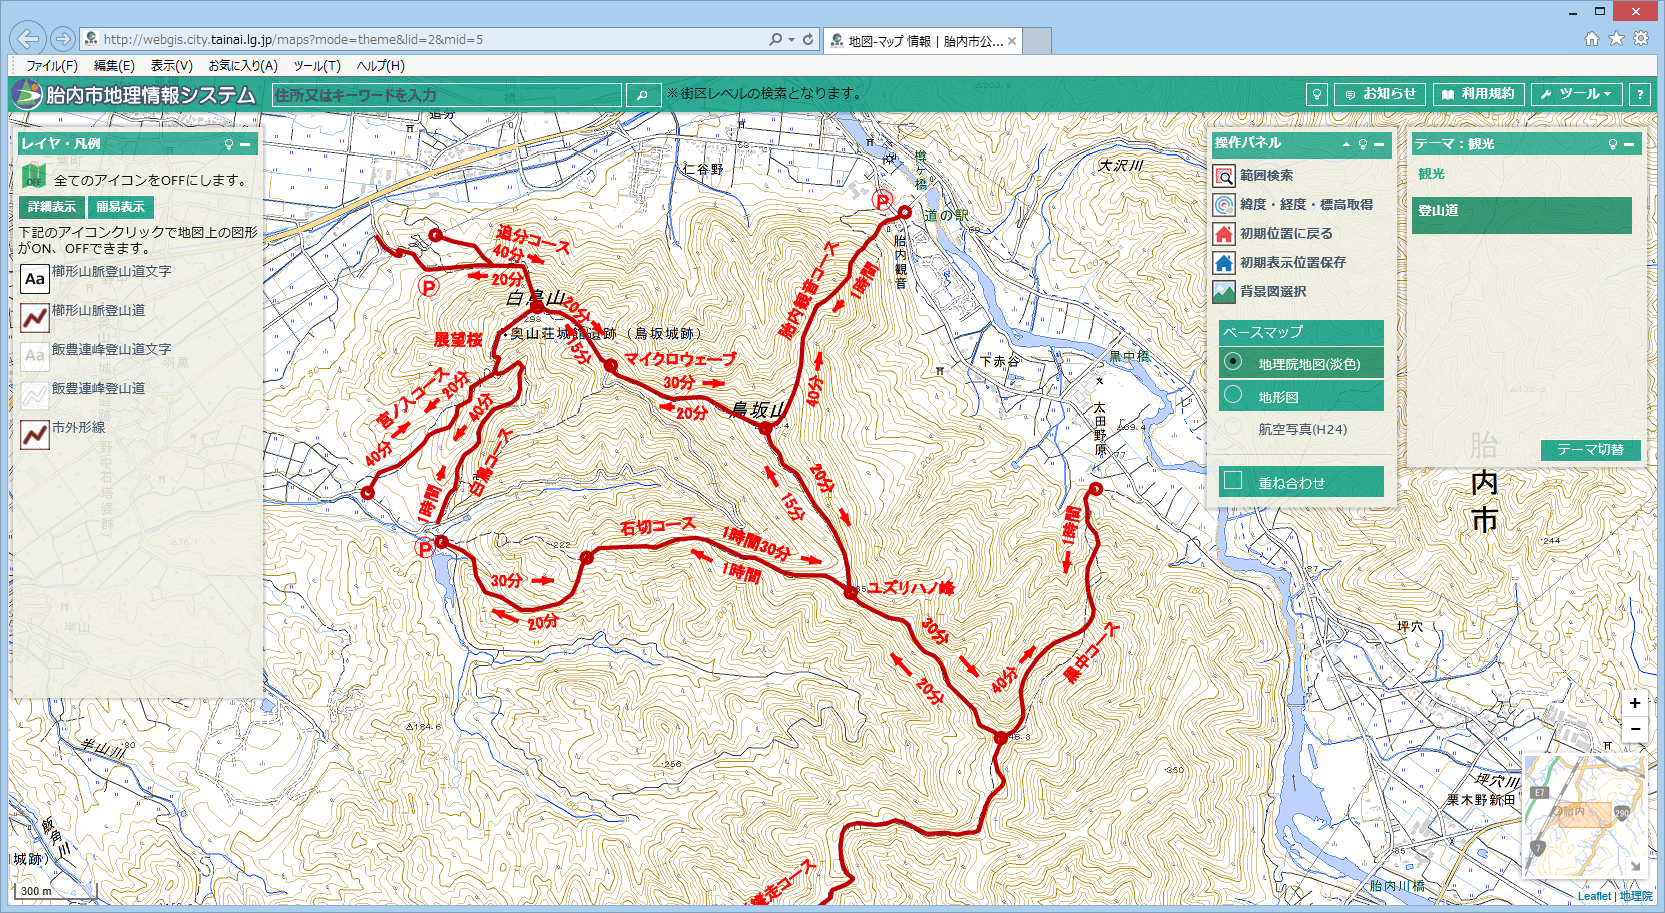Toggle 飯豊連峰登山道文字 Aa layer icon
This screenshot has width=1665, height=913.
tap(34, 357)
